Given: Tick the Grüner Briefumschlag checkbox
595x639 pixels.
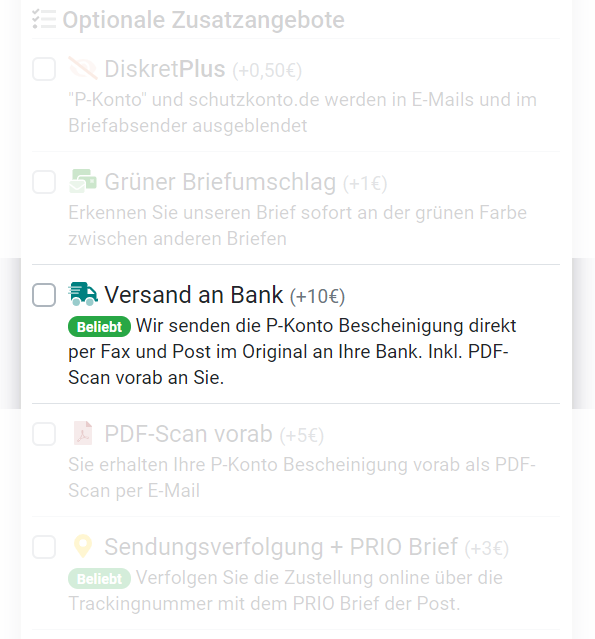Looking at the screenshot, I should 44,181.
